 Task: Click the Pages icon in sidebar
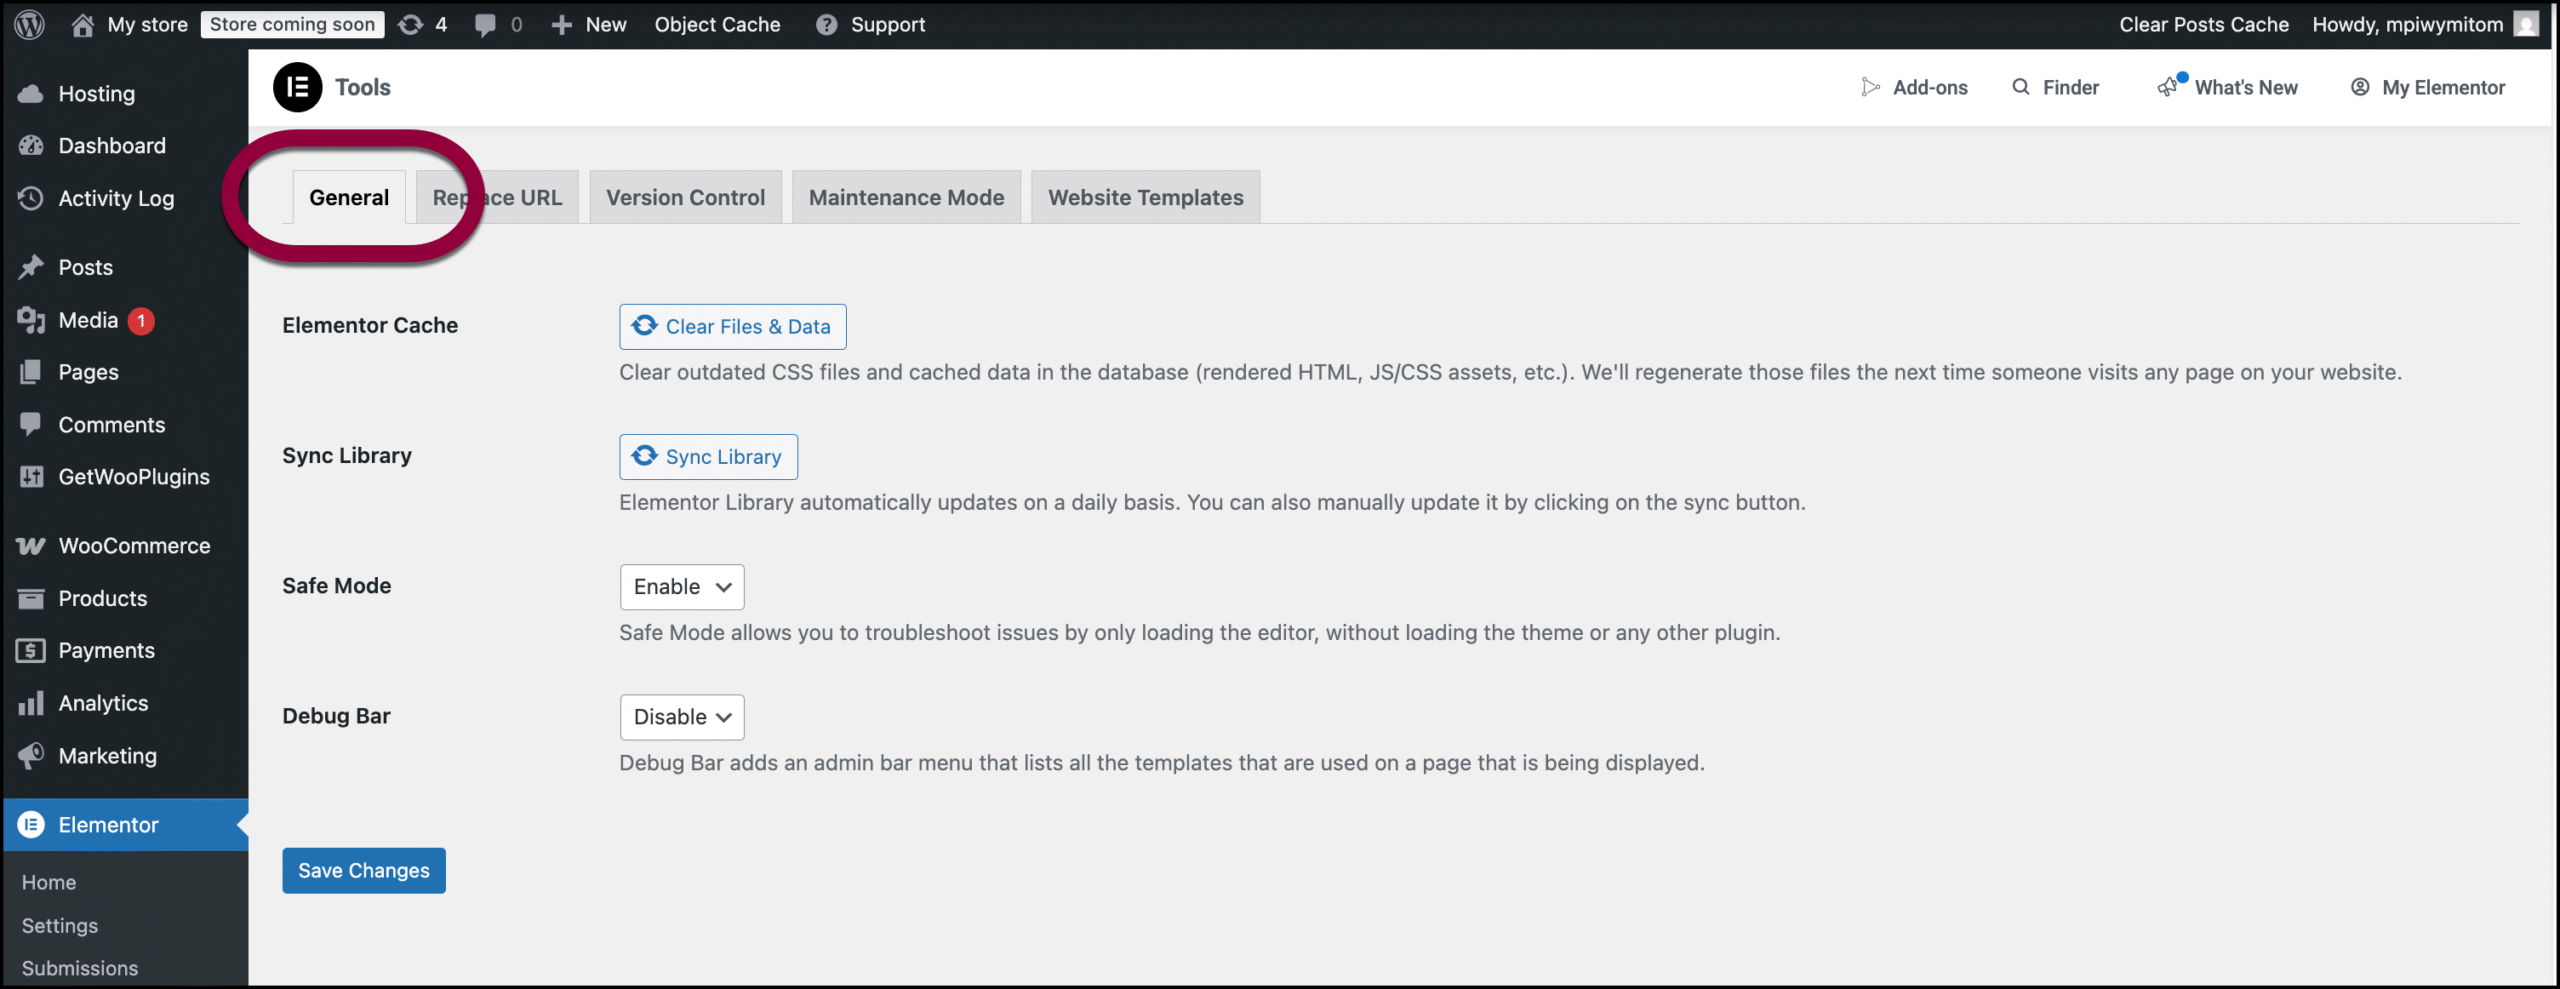click(x=31, y=372)
